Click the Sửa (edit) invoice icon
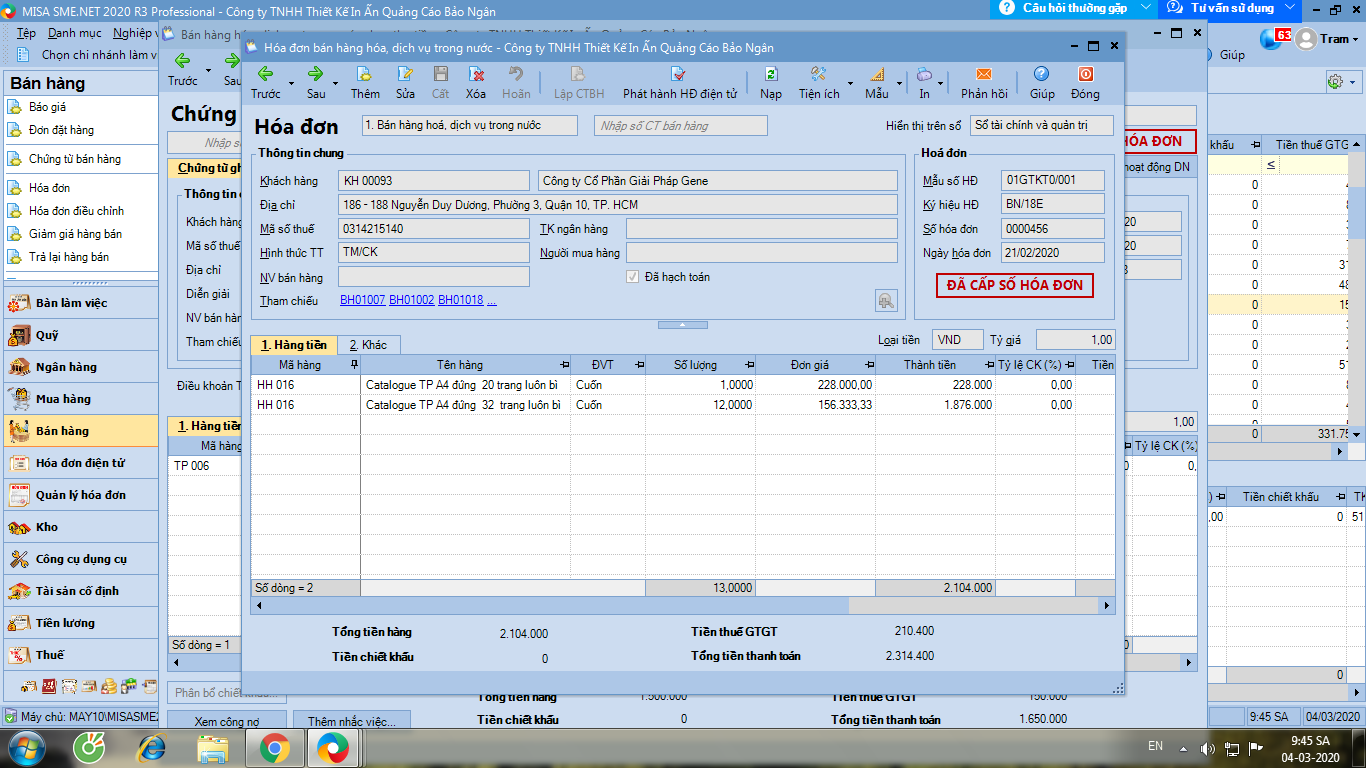The height and width of the screenshot is (768, 1366). [405, 74]
